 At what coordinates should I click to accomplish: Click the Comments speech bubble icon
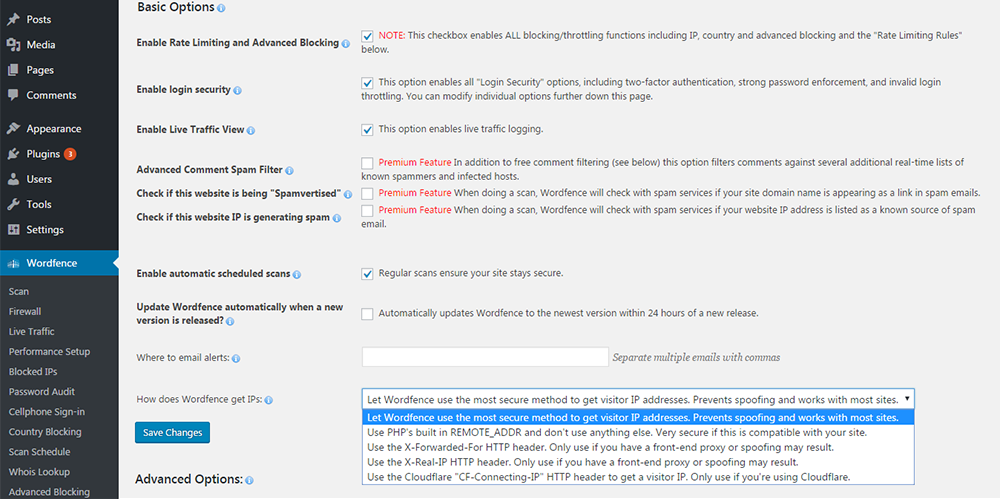pos(13,95)
